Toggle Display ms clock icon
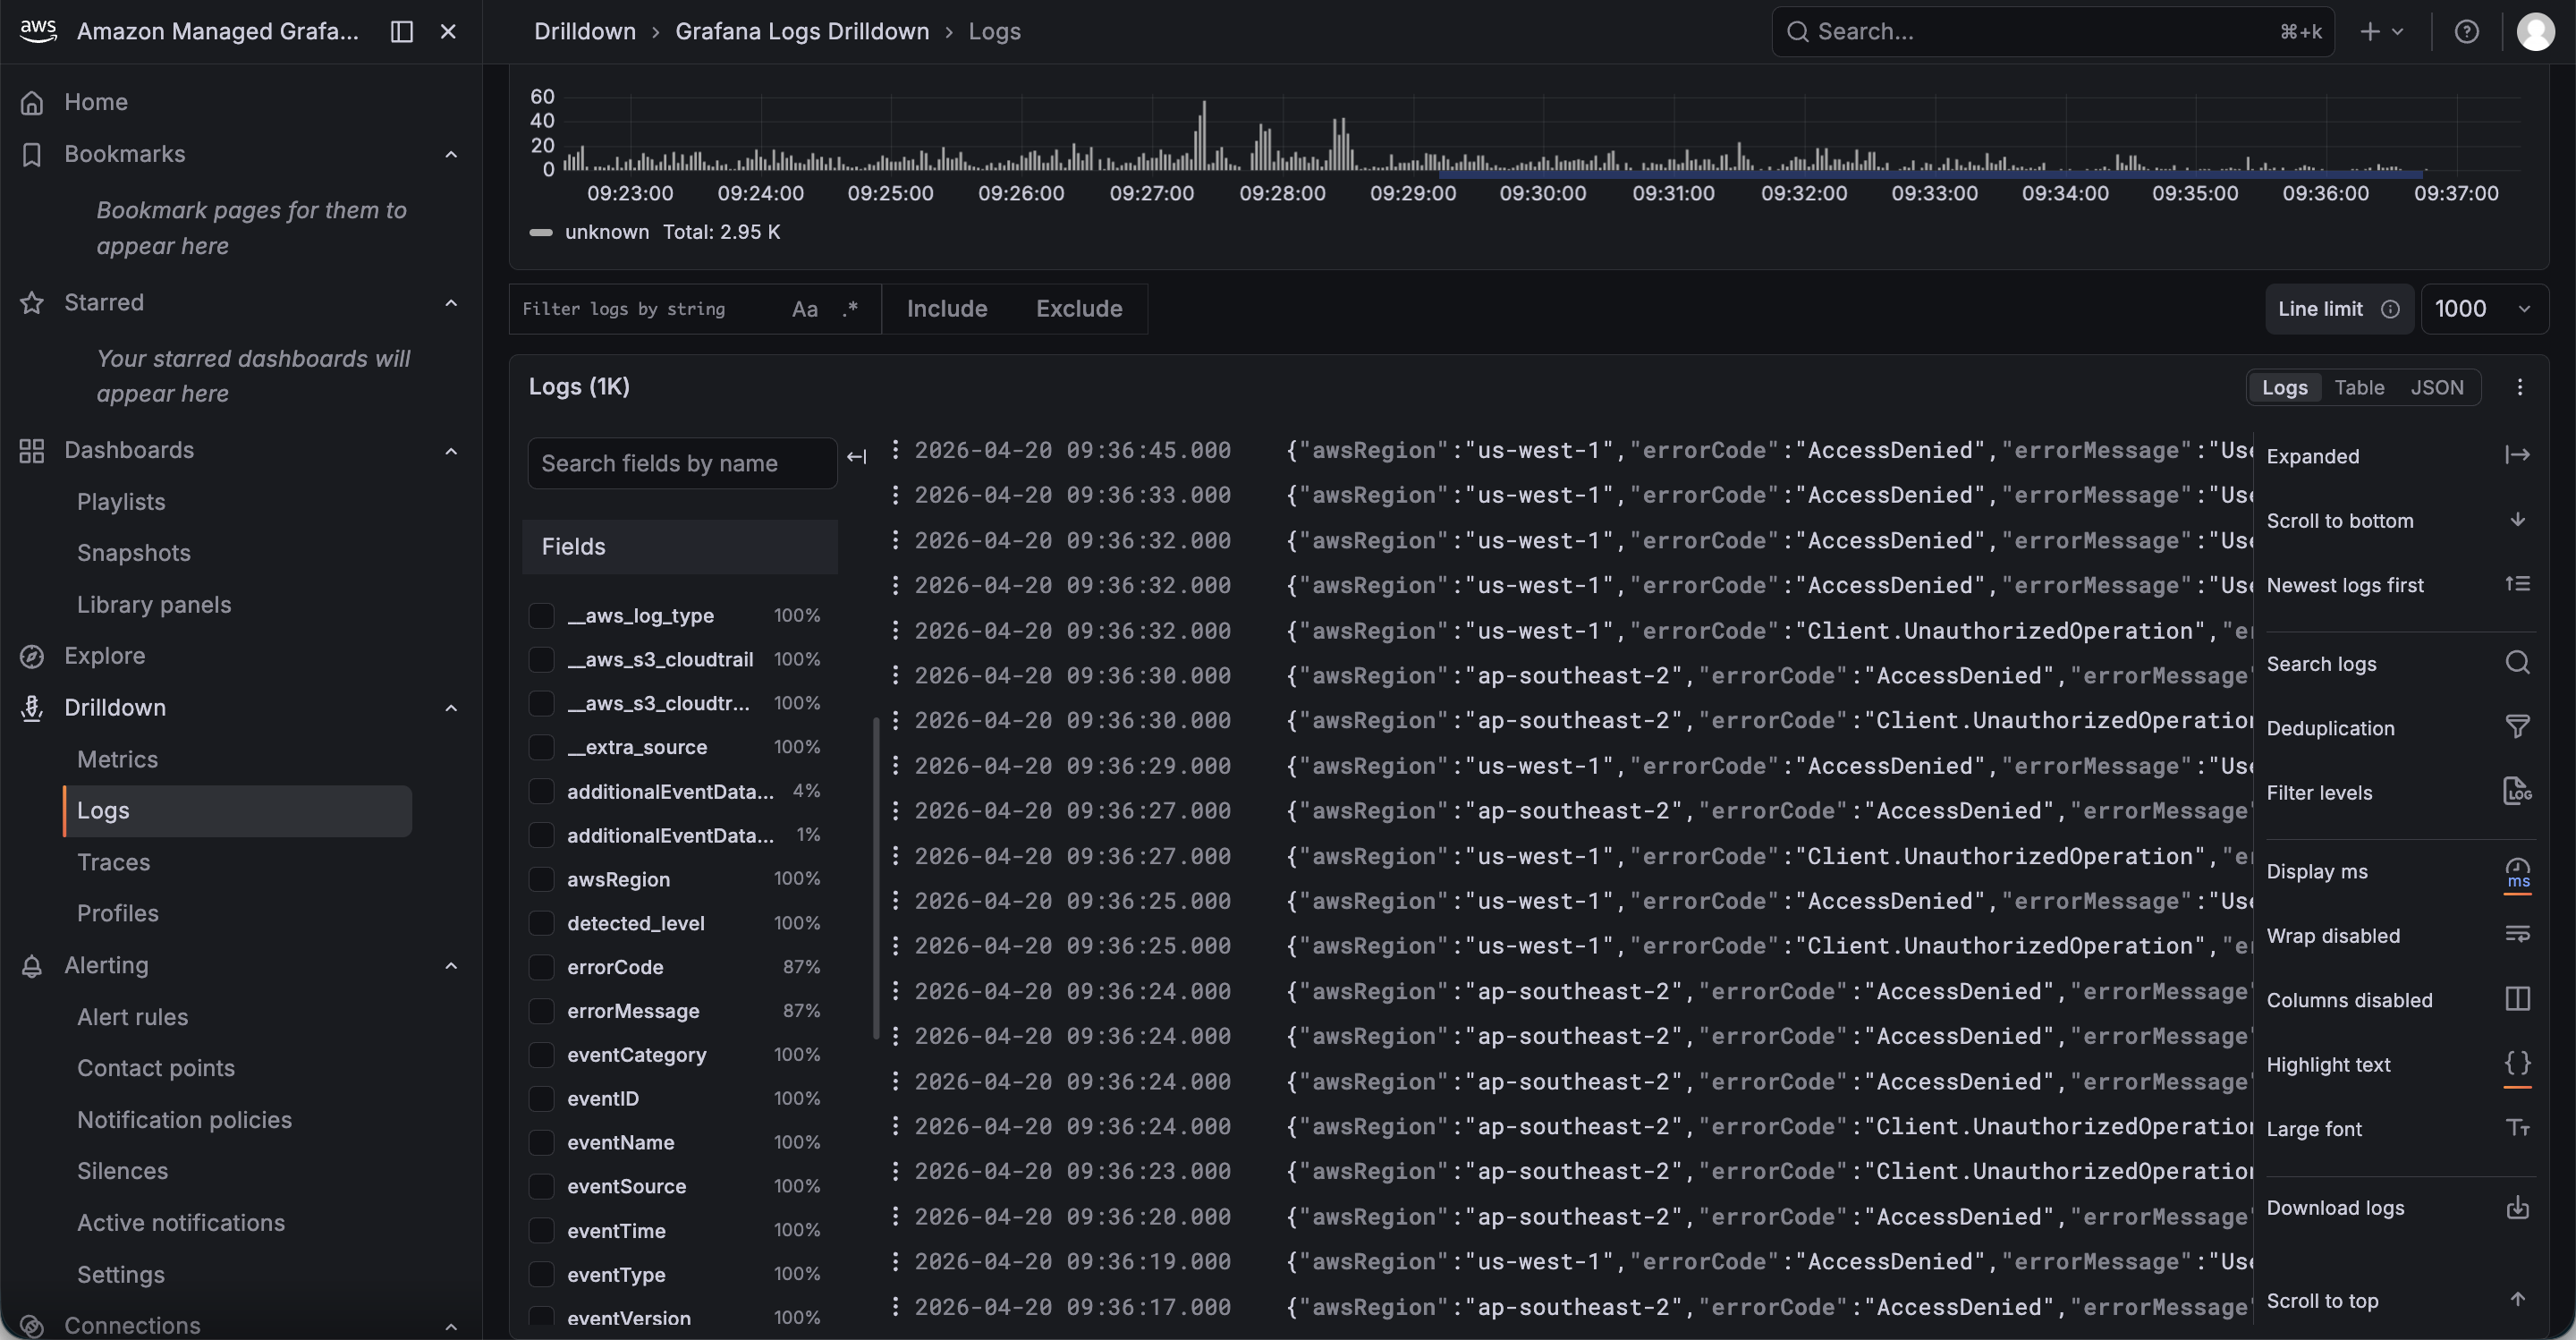The image size is (2576, 1340). pos(2517,871)
